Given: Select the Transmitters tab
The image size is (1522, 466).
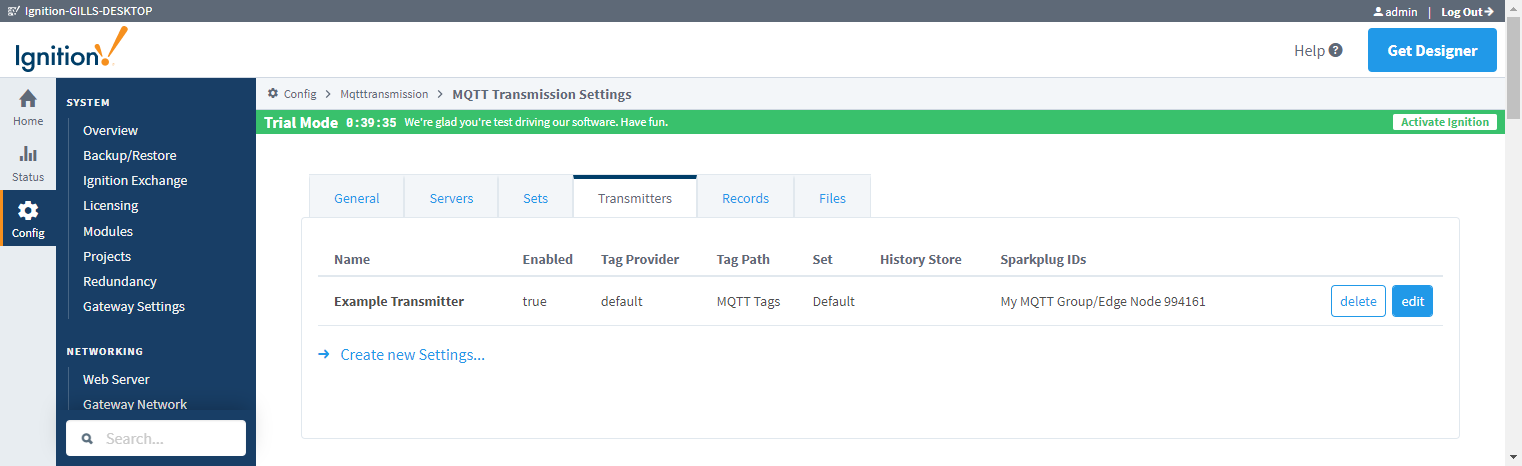Looking at the screenshot, I should (x=635, y=197).
